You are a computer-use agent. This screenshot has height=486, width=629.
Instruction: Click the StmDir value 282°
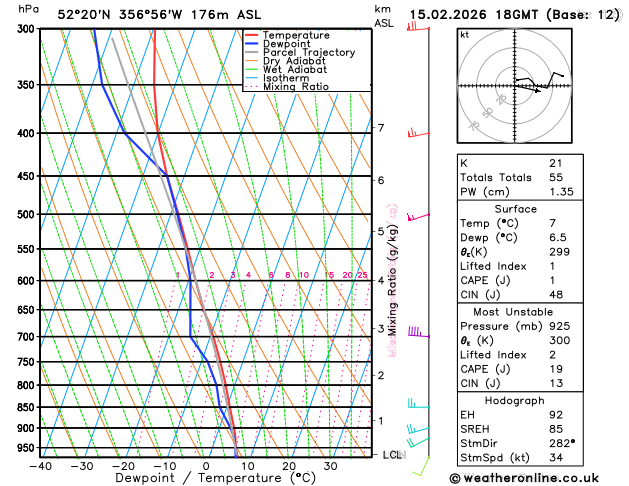coord(562,443)
